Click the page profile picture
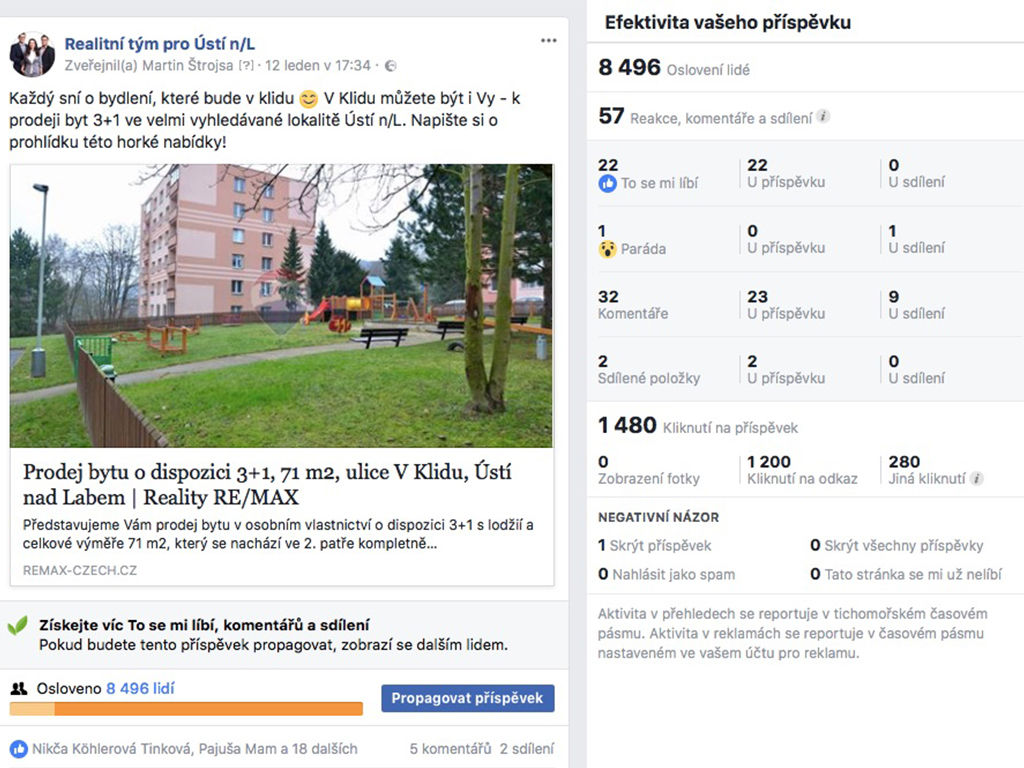This screenshot has height=768, width=1024. click(32, 54)
